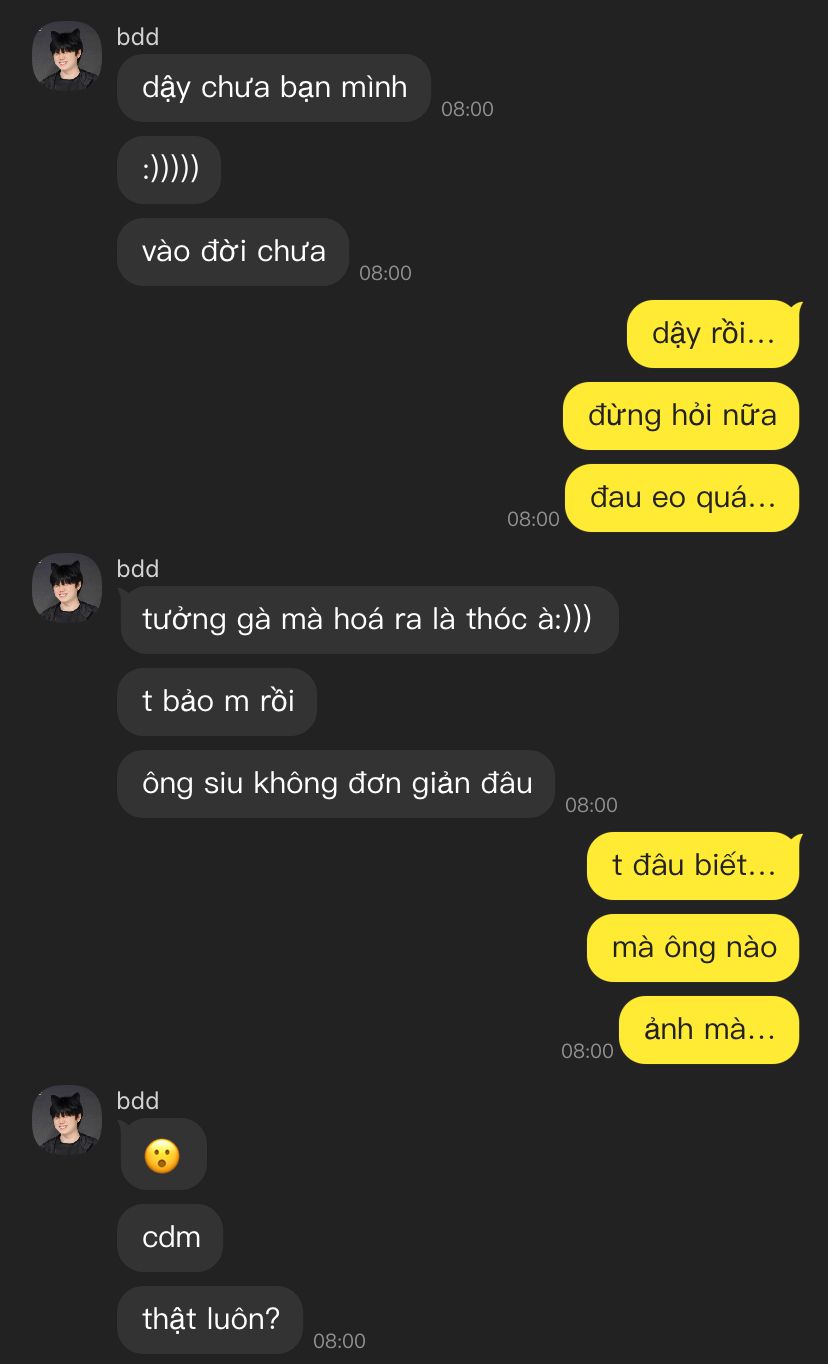Tap bdd's avatar beside the emoji message
The image size is (828, 1364).
pyautogui.click(x=67, y=1120)
